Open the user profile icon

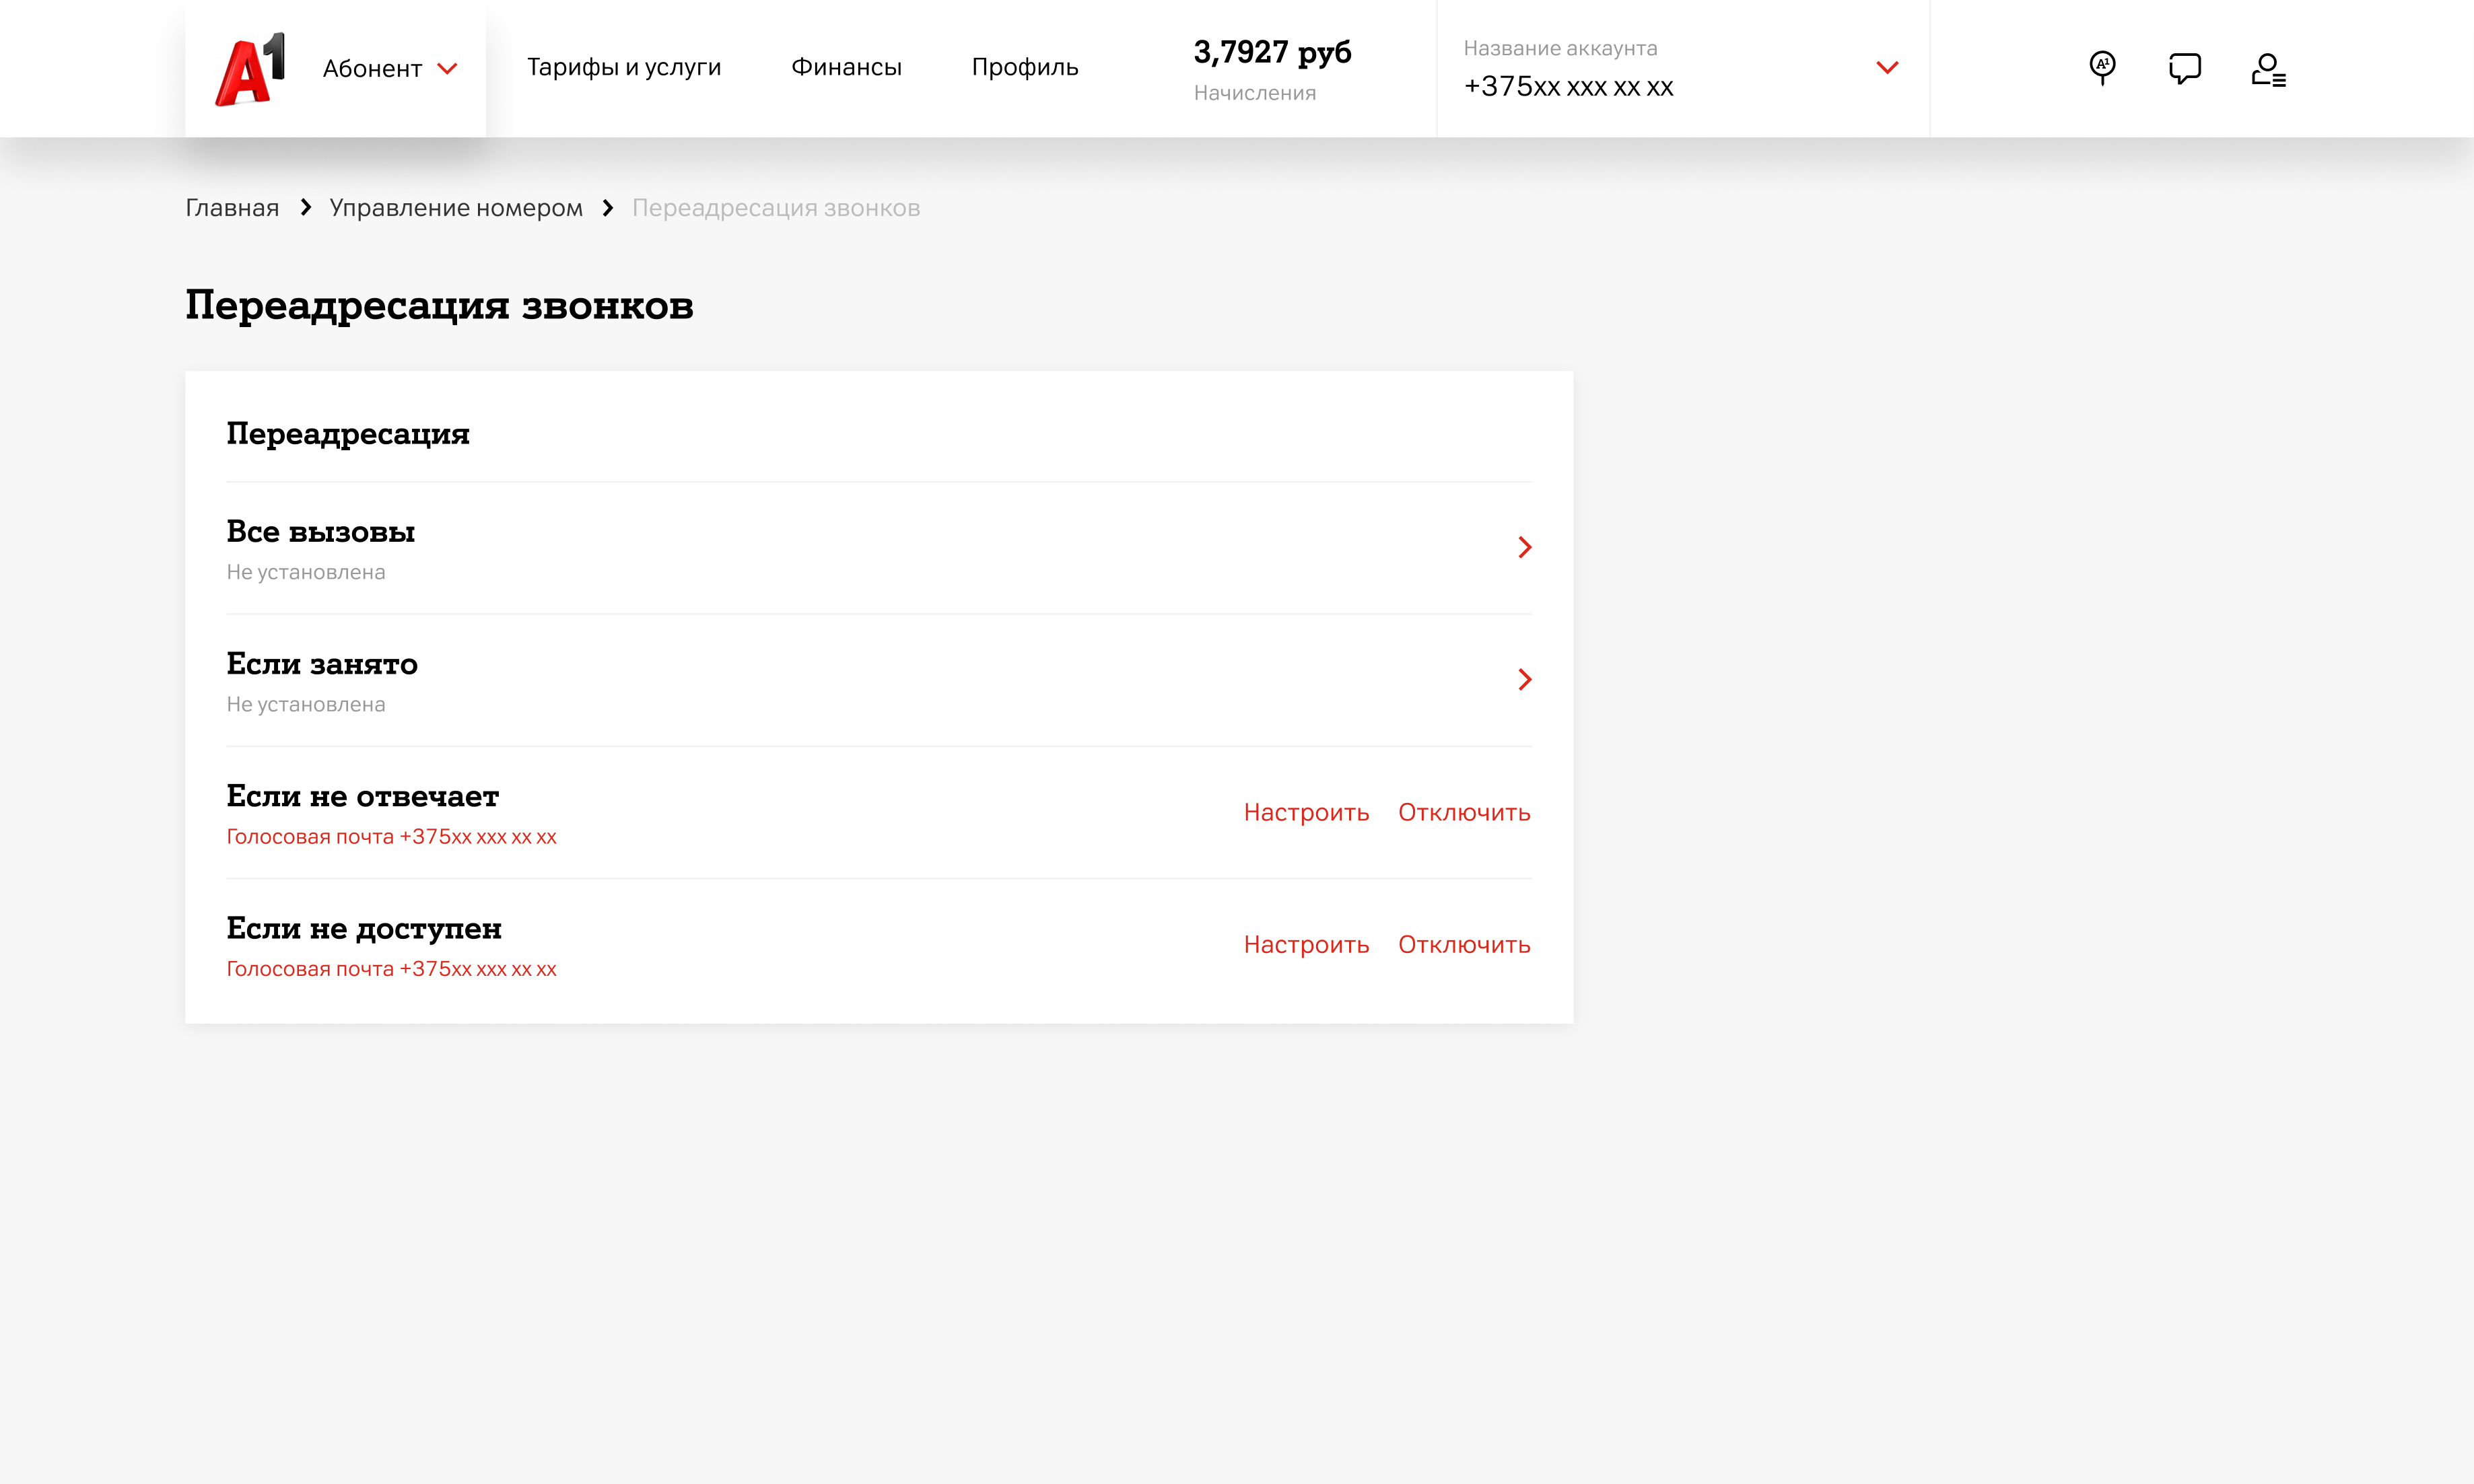point(2268,70)
